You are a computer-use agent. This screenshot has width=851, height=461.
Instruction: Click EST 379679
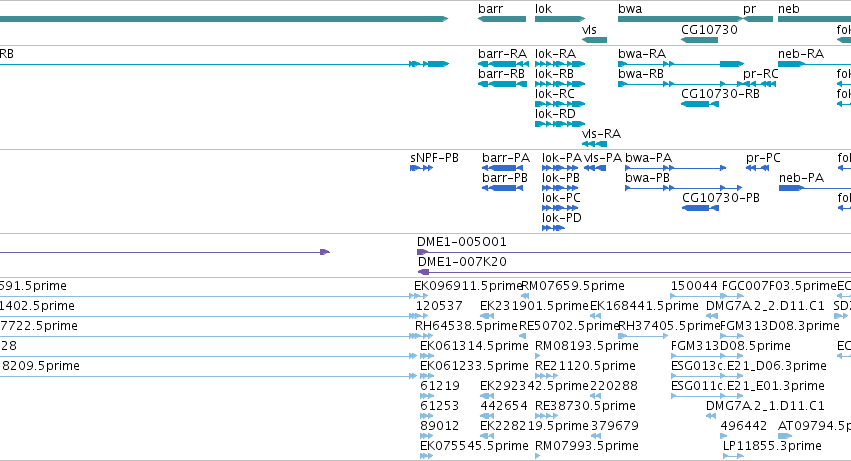pos(596,436)
